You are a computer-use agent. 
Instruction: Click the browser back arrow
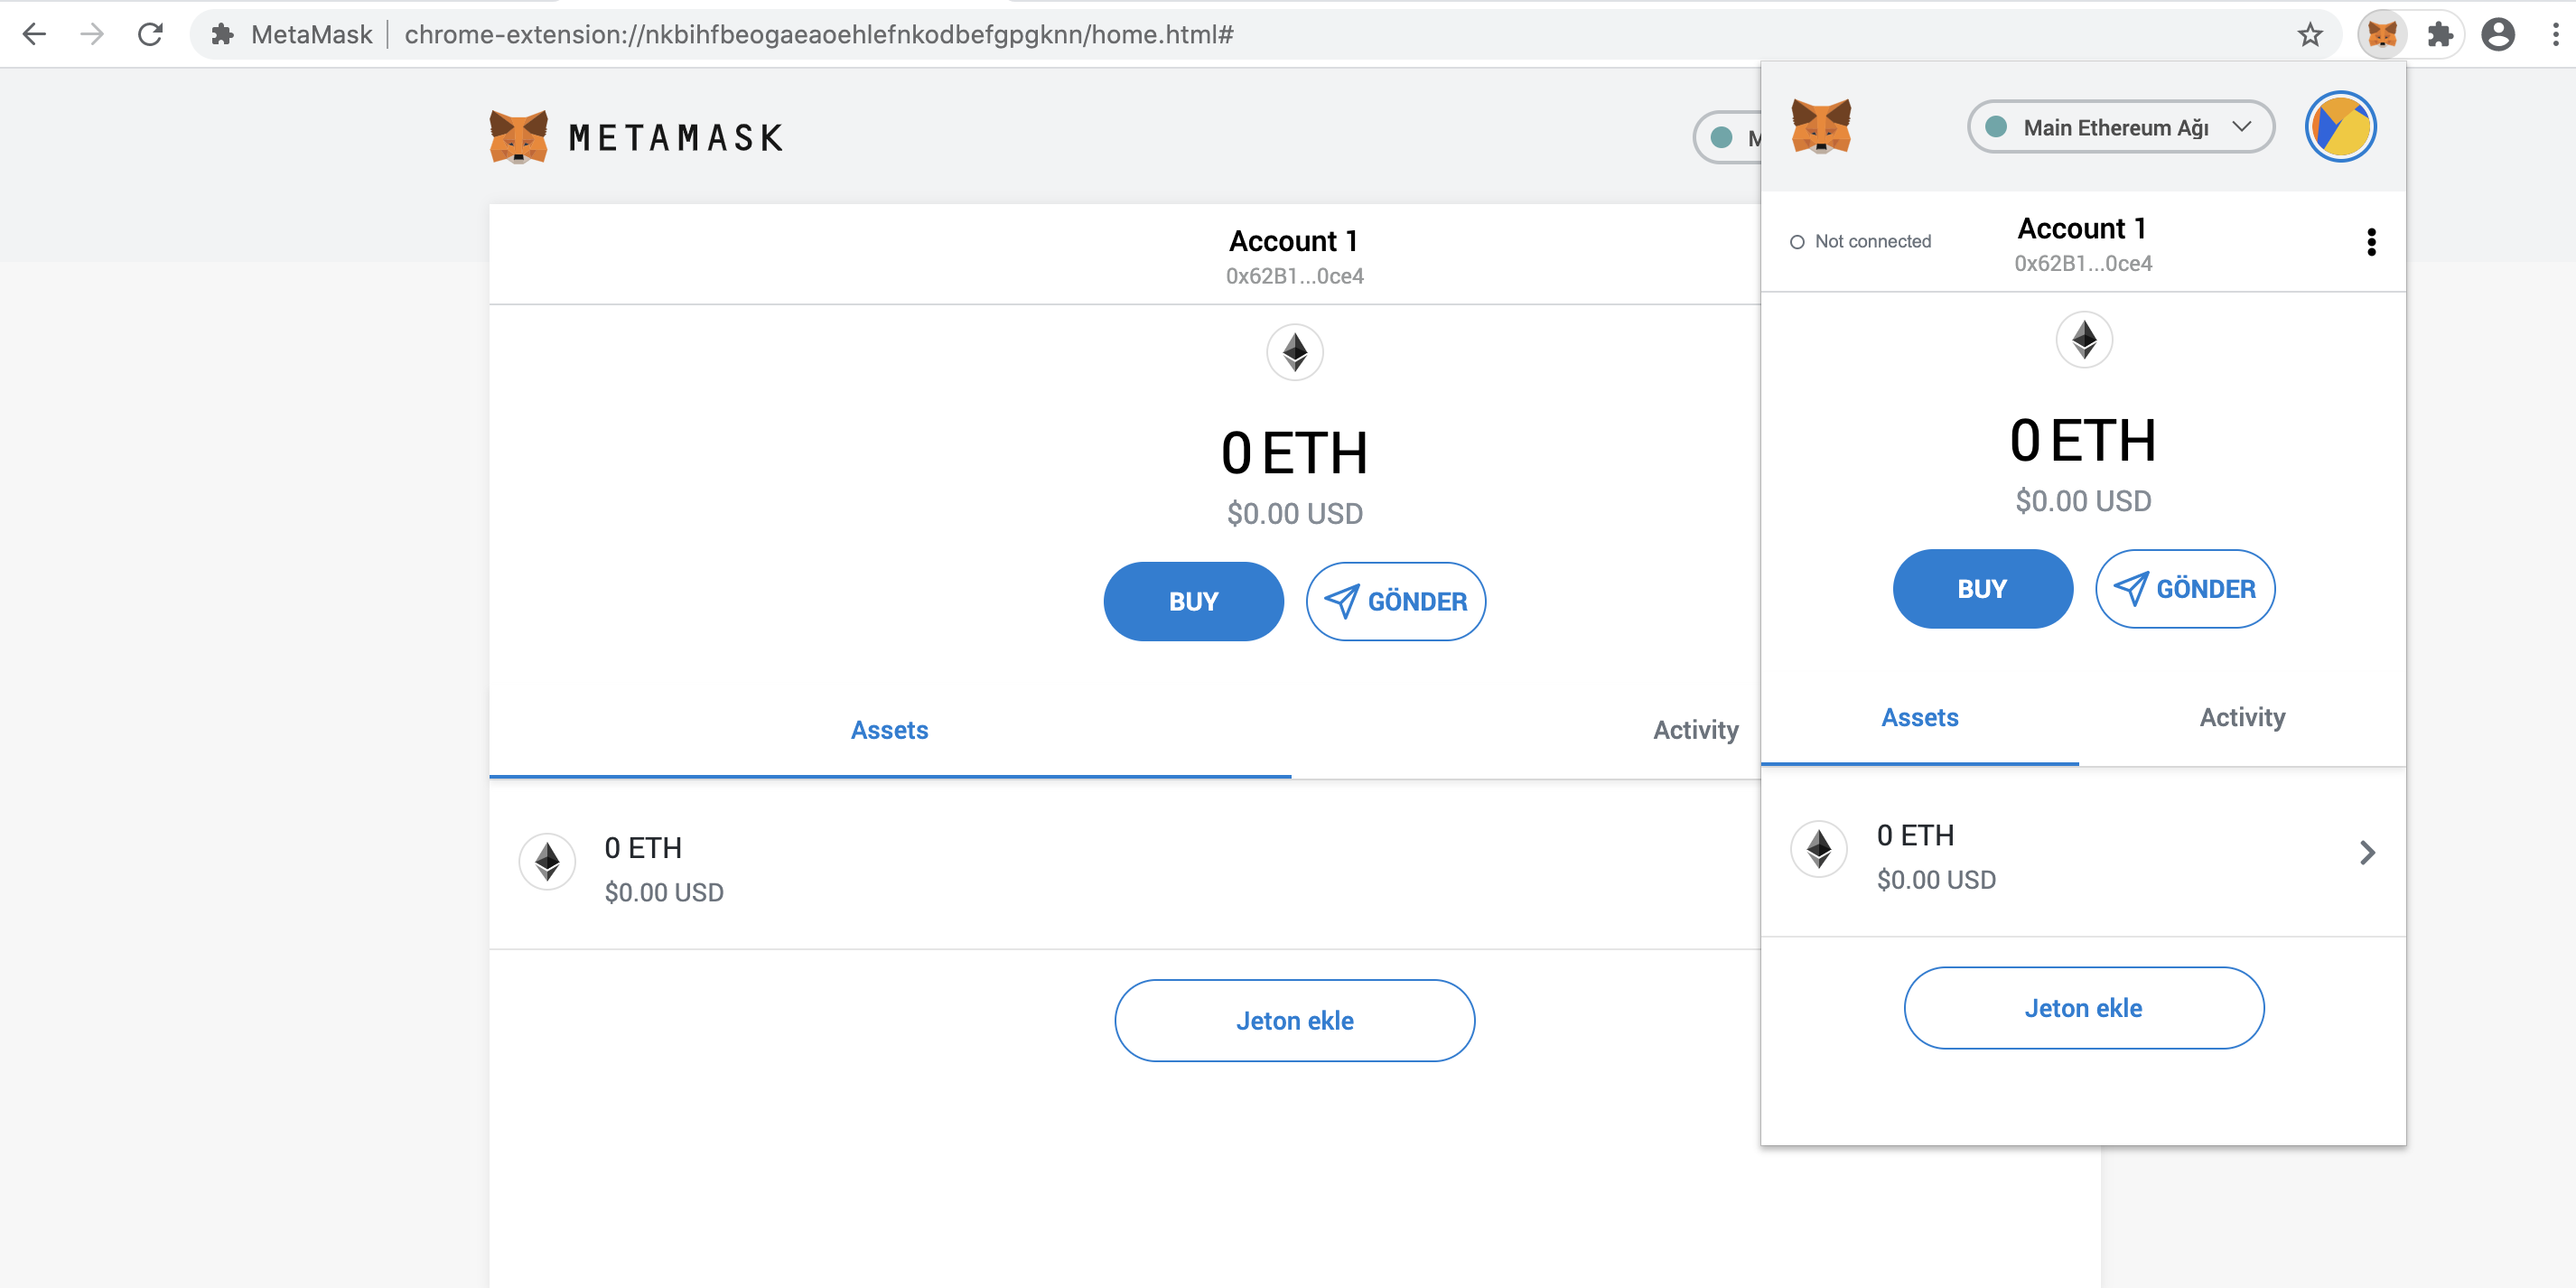click(34, 34)
